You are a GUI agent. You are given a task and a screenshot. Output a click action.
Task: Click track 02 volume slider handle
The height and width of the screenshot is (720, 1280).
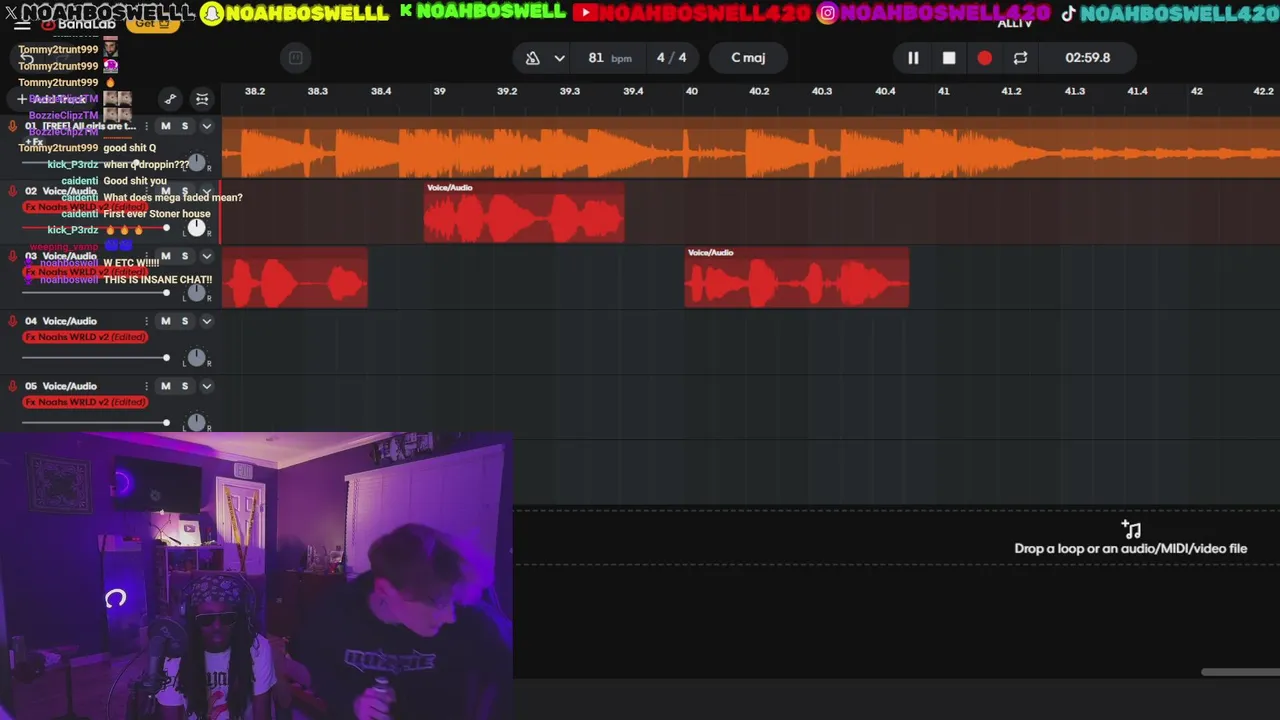pos(166,228)
